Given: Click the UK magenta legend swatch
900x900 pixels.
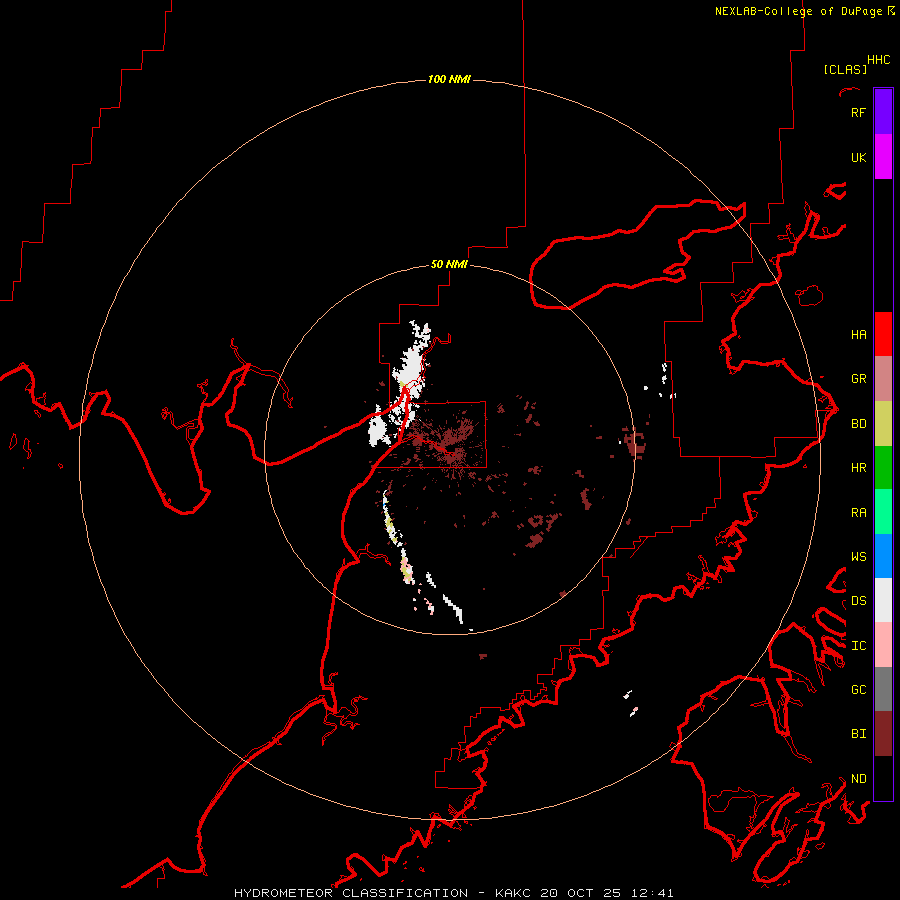Looking at the screenshot, I should pos(883,157).
